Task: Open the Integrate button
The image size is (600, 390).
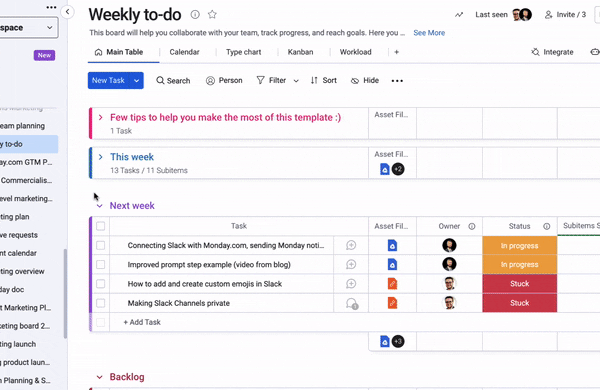Action: coord(552,52)
